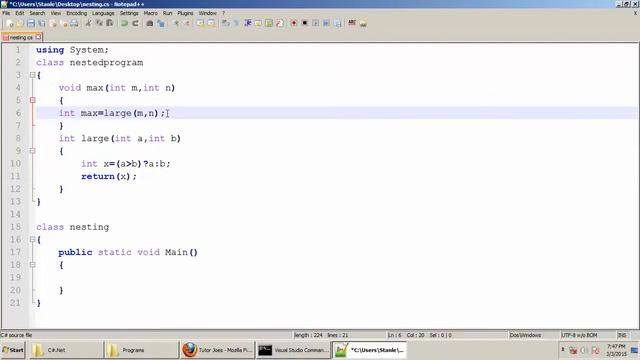Toggle show all characters icon

236,23
